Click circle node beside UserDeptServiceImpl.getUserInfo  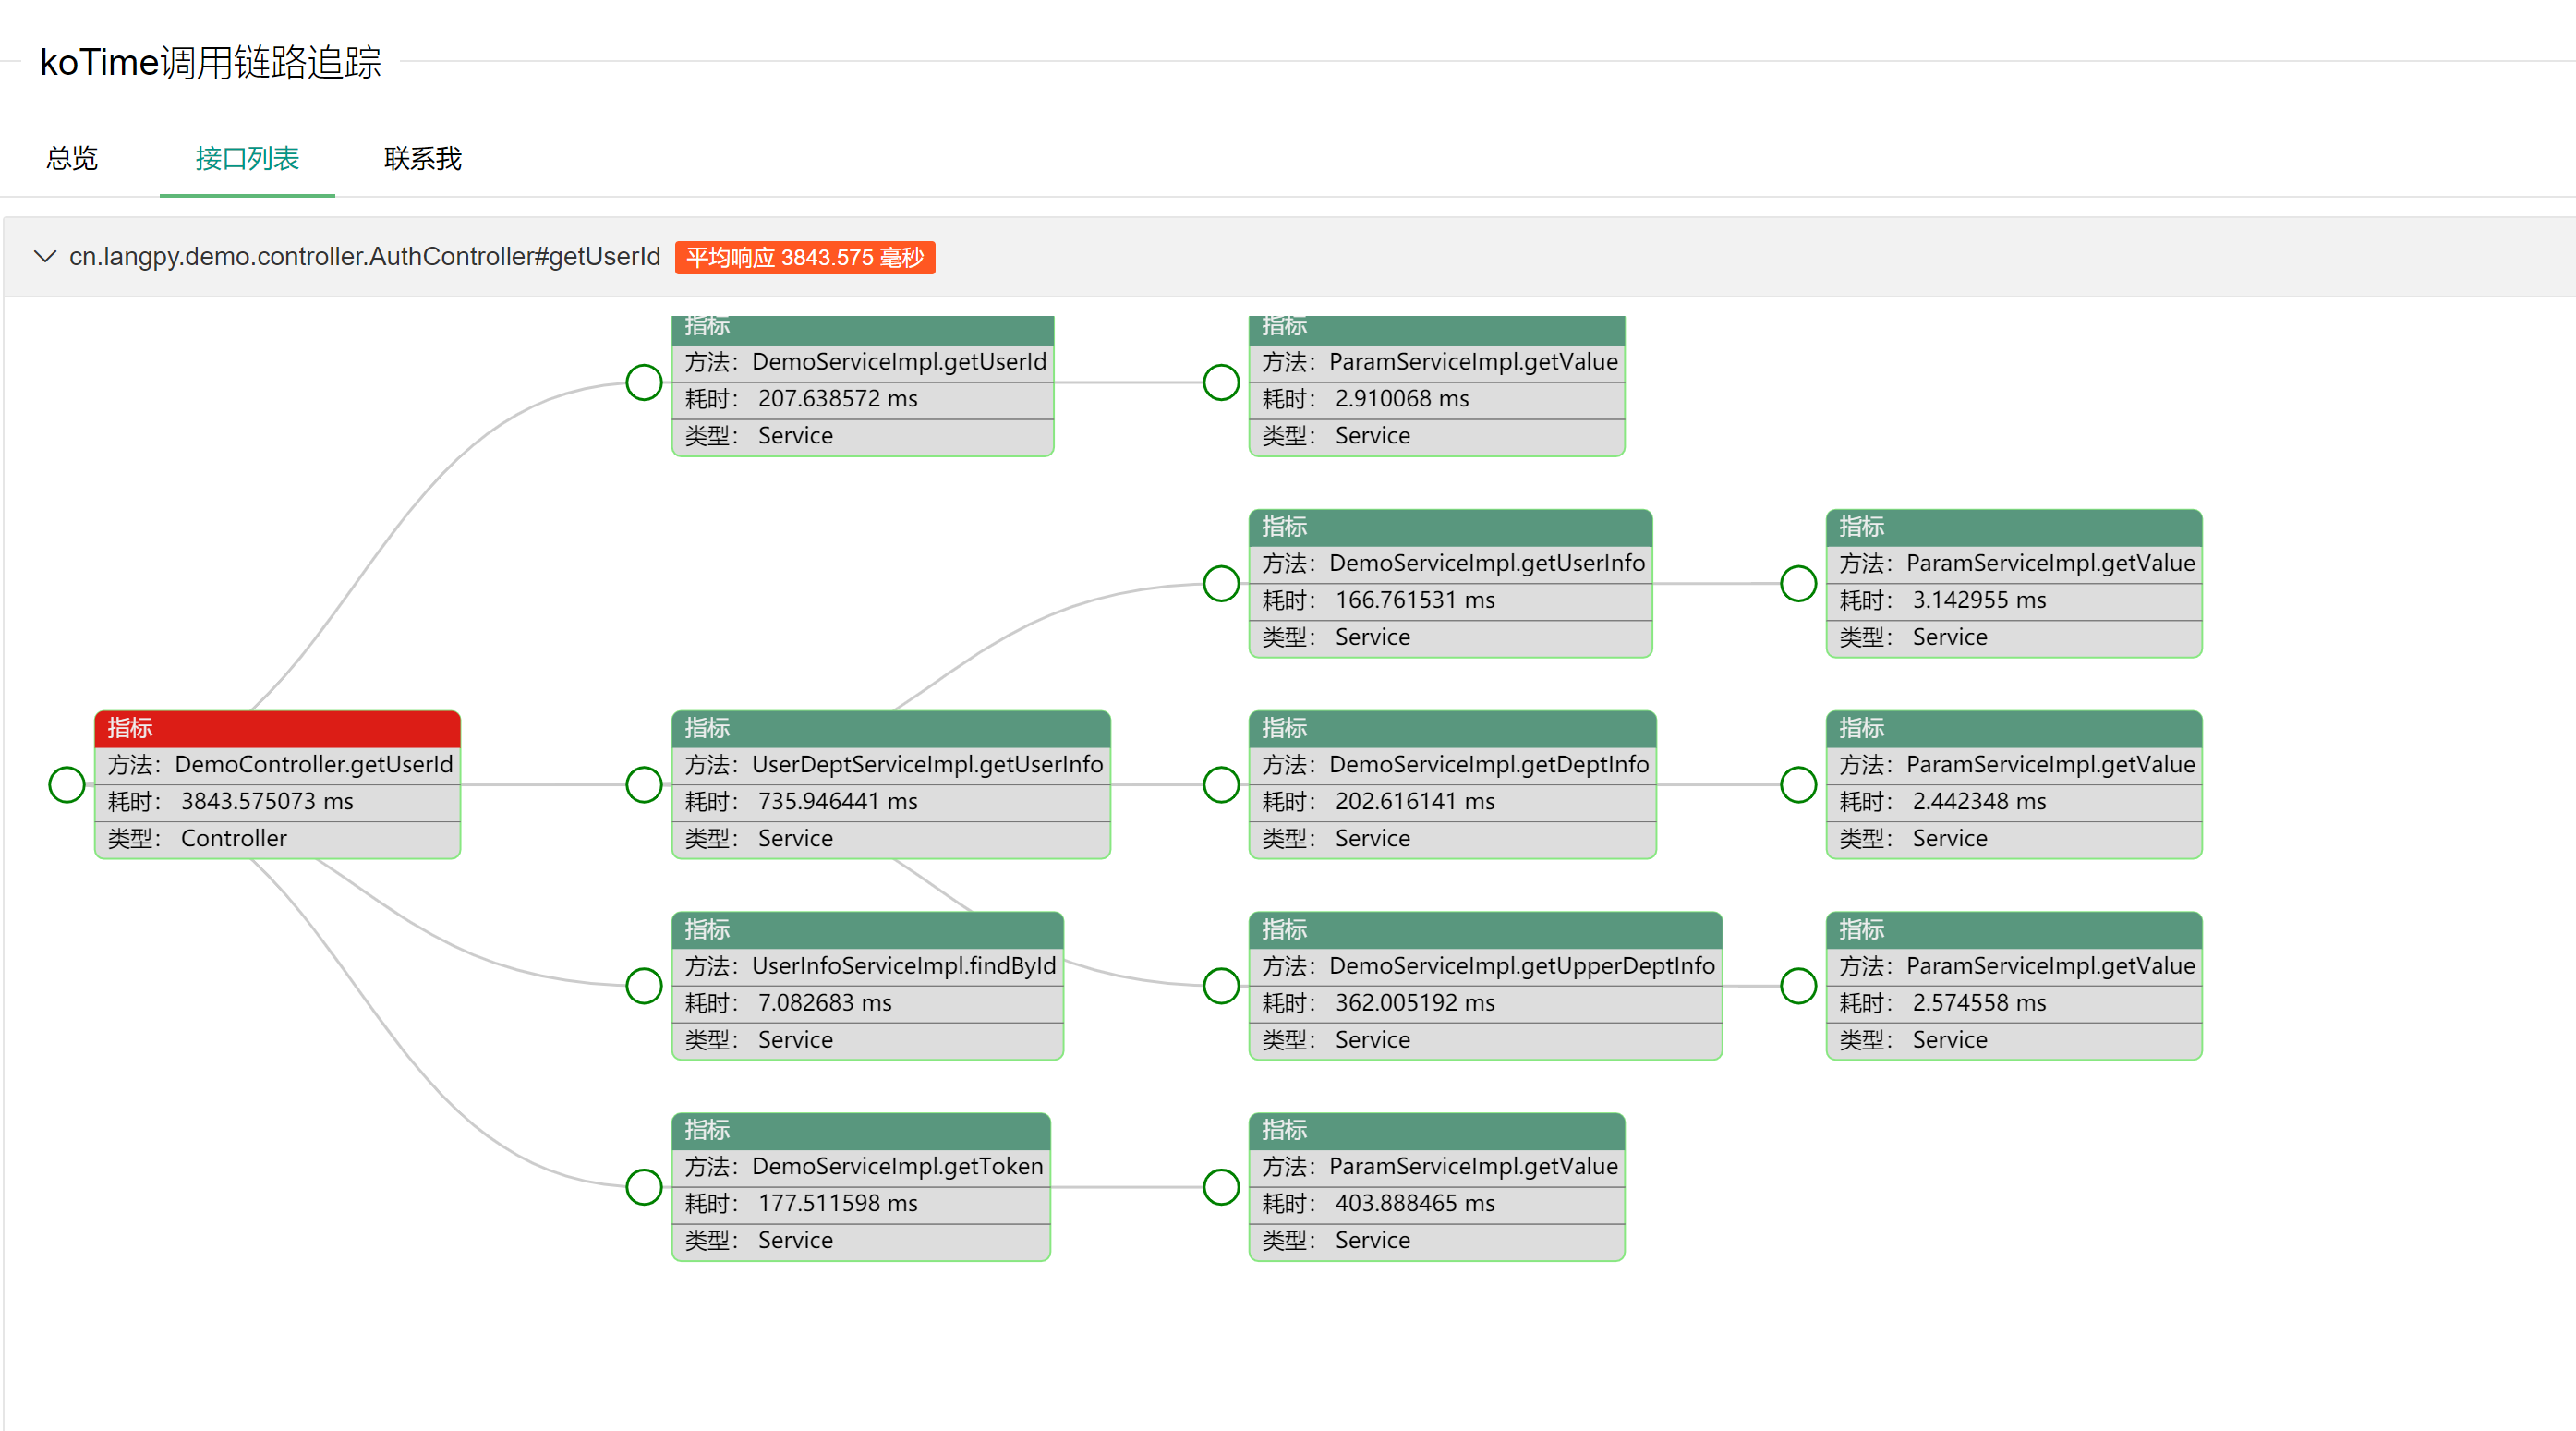point(644,785)
